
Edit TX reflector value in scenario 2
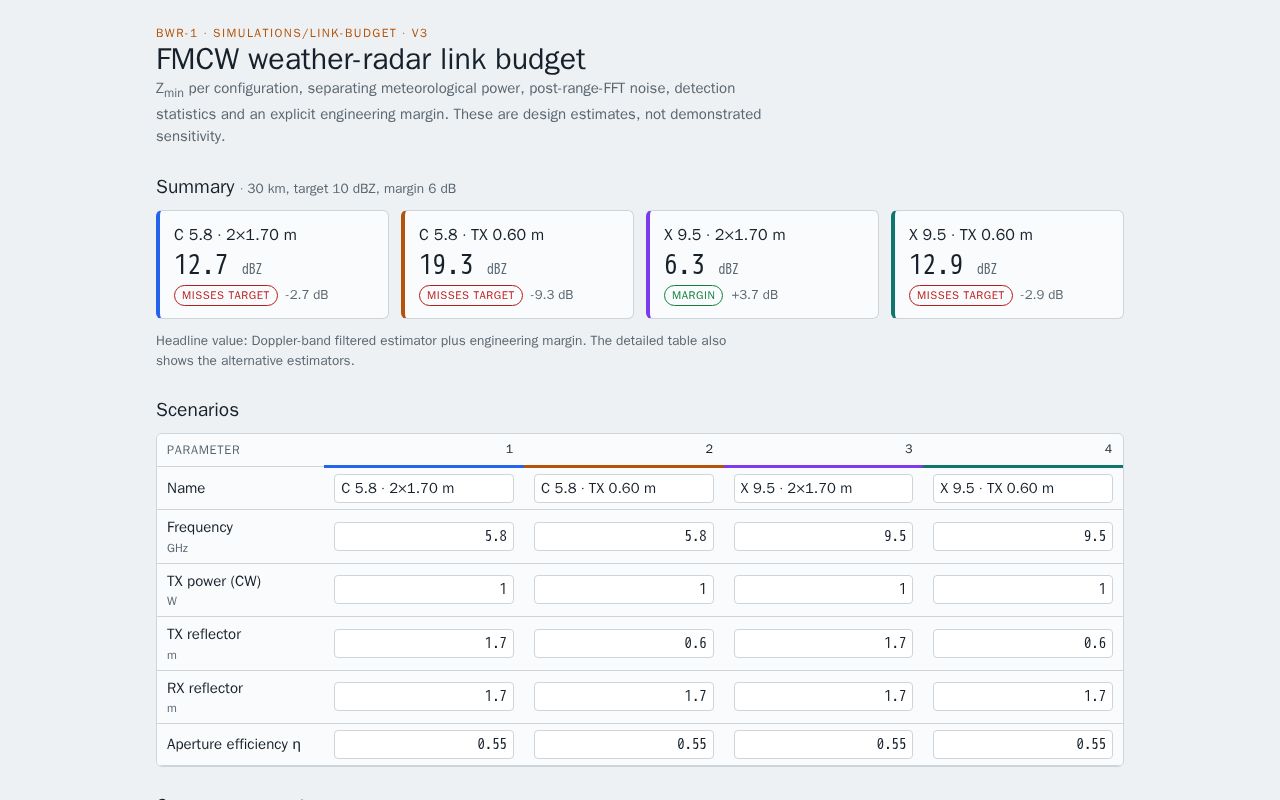[624, 643]
